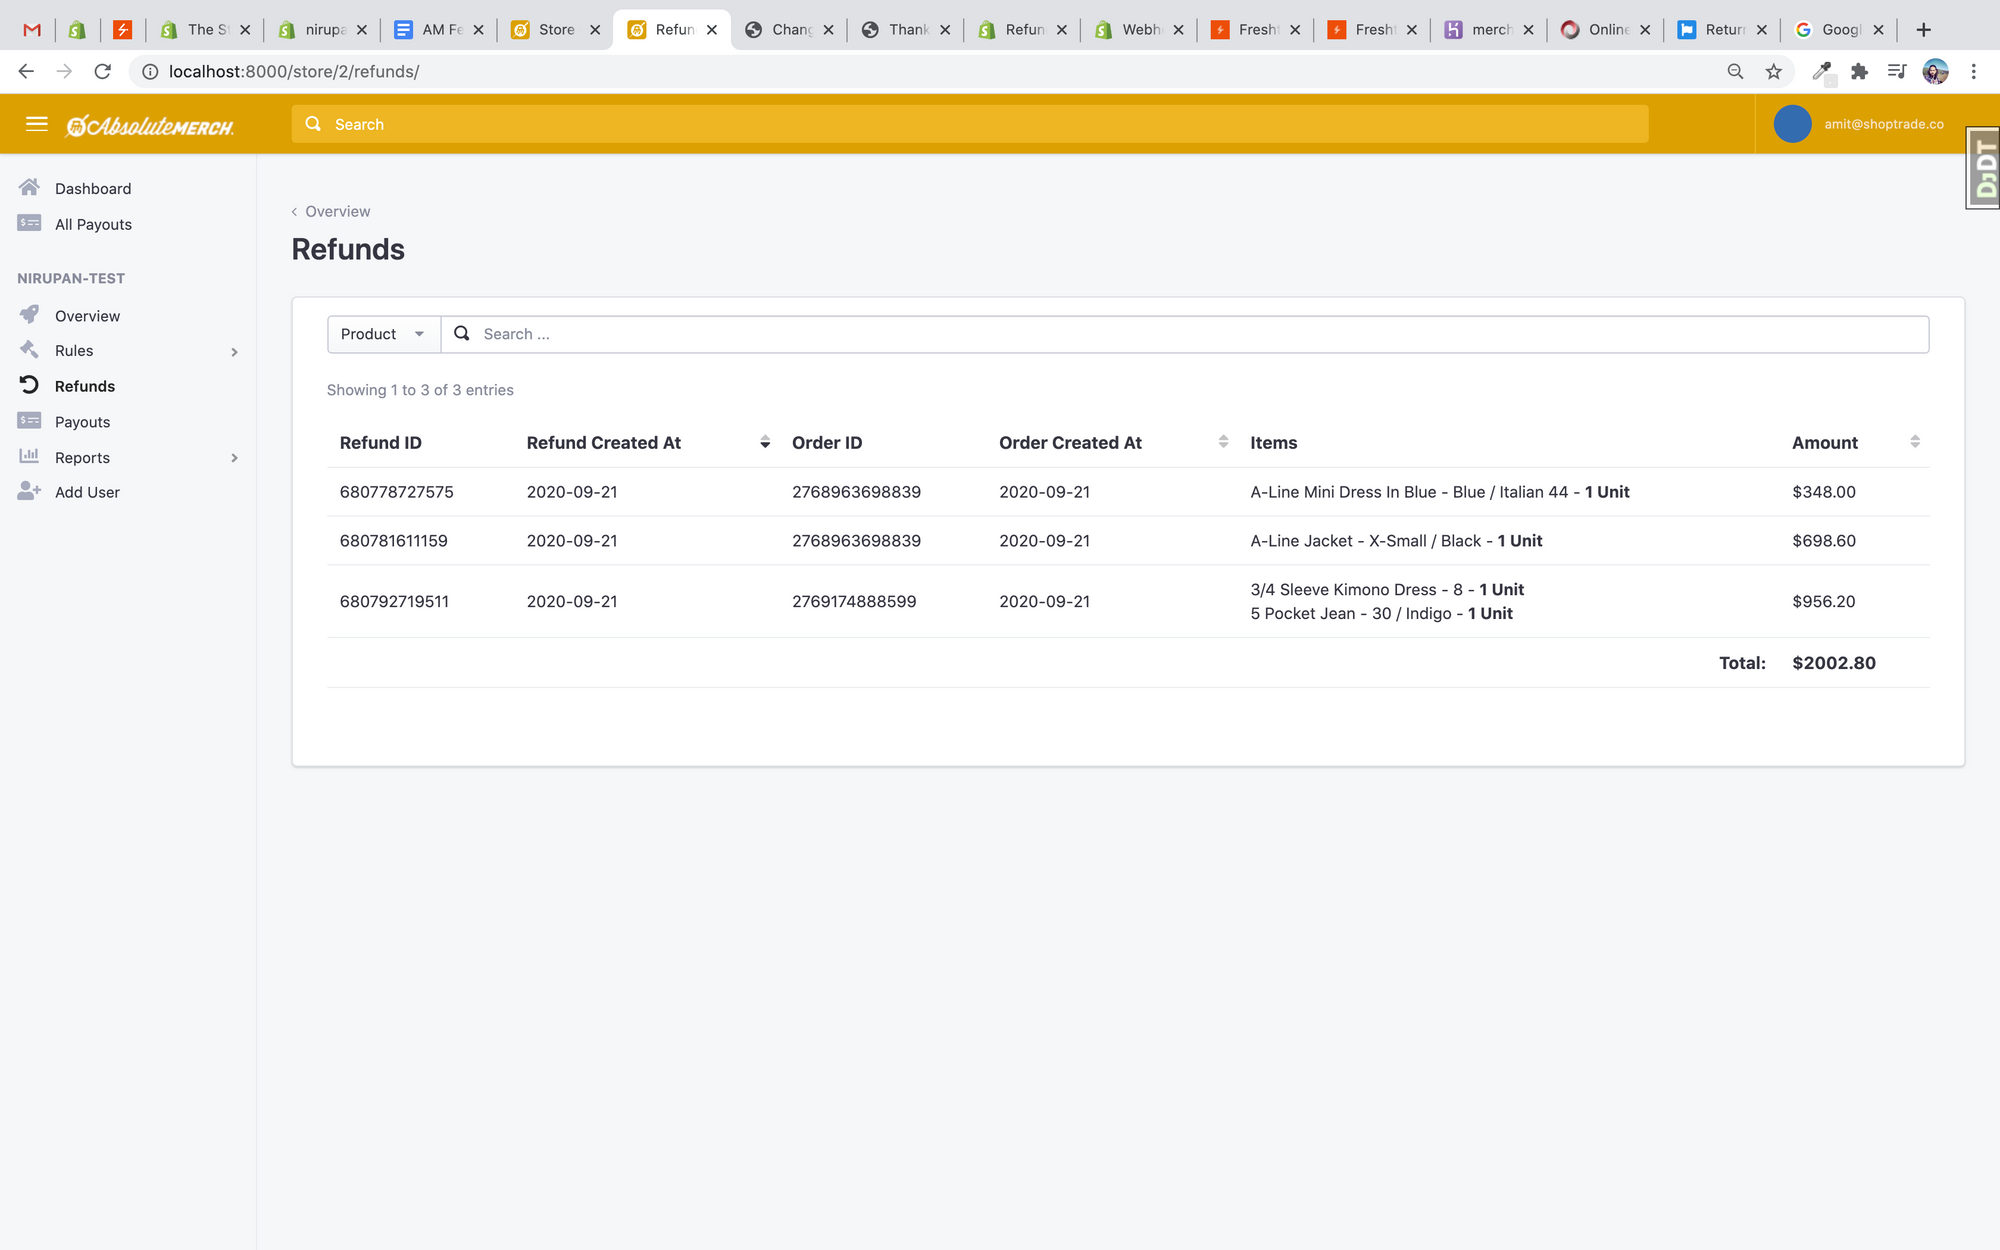The image size is (2000, 1250).
Task: Click the Refunds undo-arrow icon
Action: point(29,385)
